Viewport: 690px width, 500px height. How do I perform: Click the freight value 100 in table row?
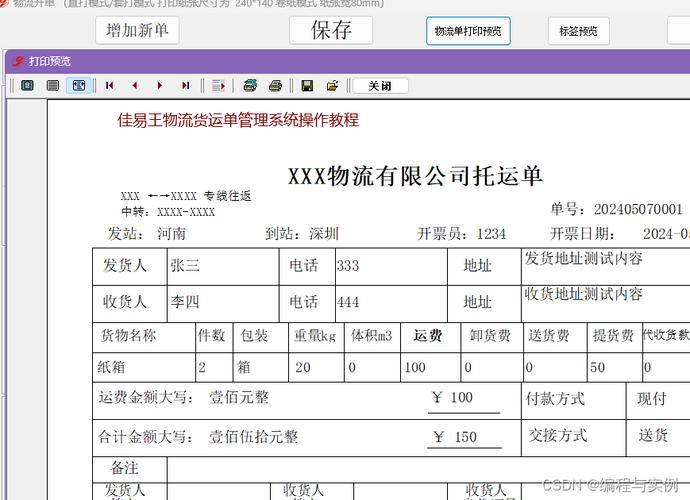coord(415,368)
